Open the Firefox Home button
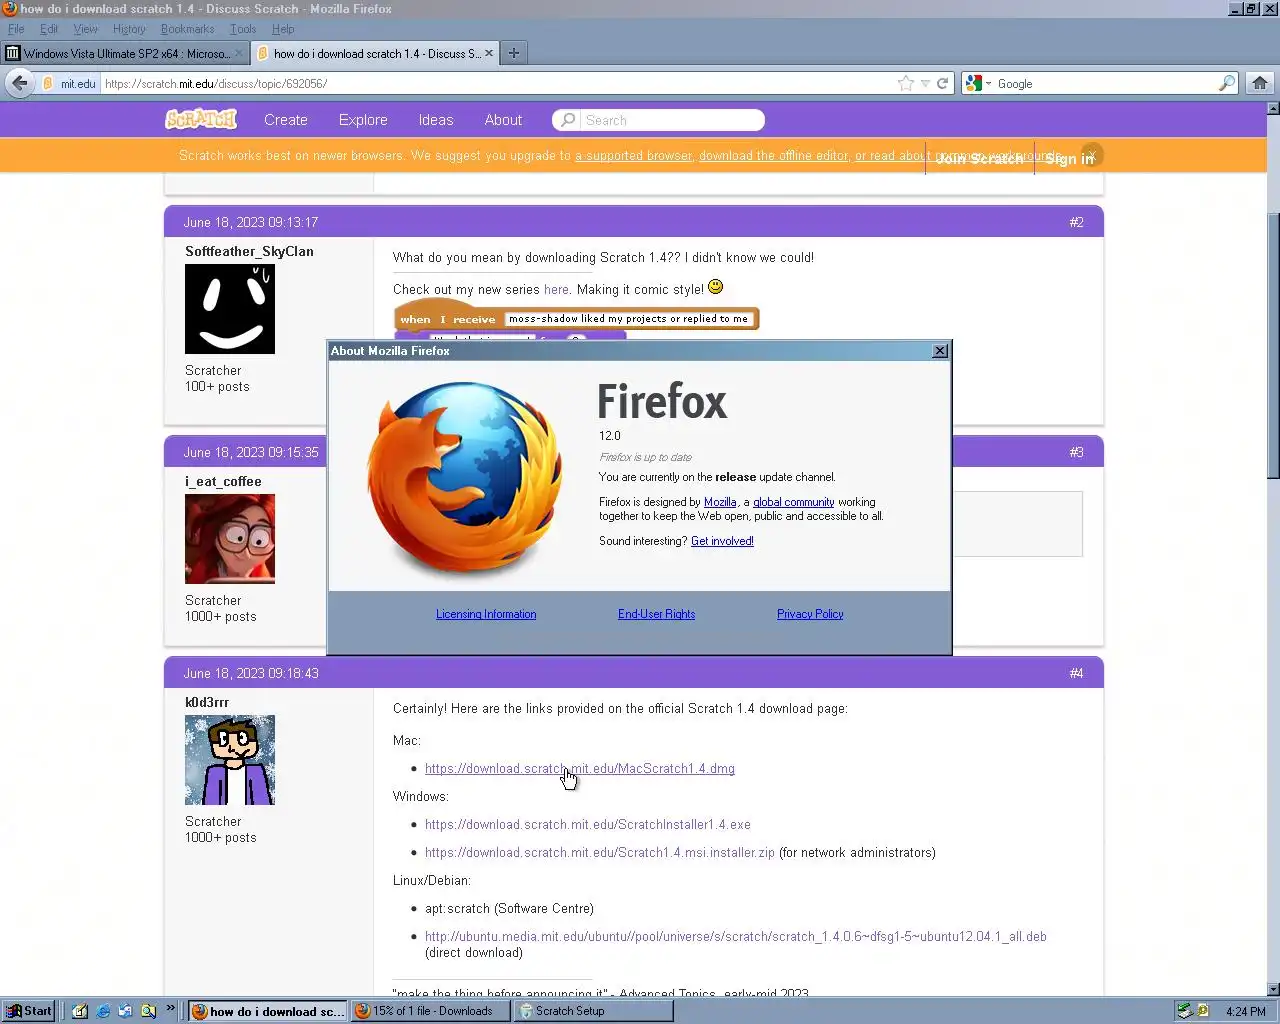The height and width of the screenshot is (1024, 1280). 1260,83
